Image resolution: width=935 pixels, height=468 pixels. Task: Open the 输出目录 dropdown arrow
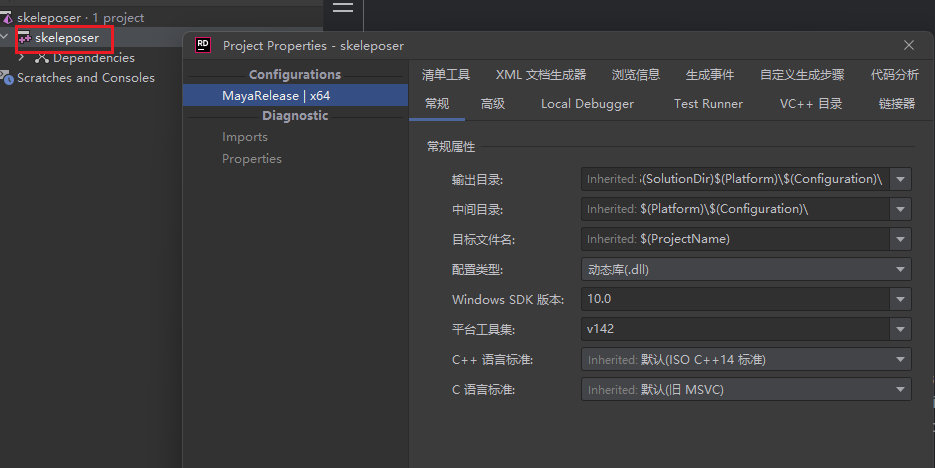click(900, 179)
